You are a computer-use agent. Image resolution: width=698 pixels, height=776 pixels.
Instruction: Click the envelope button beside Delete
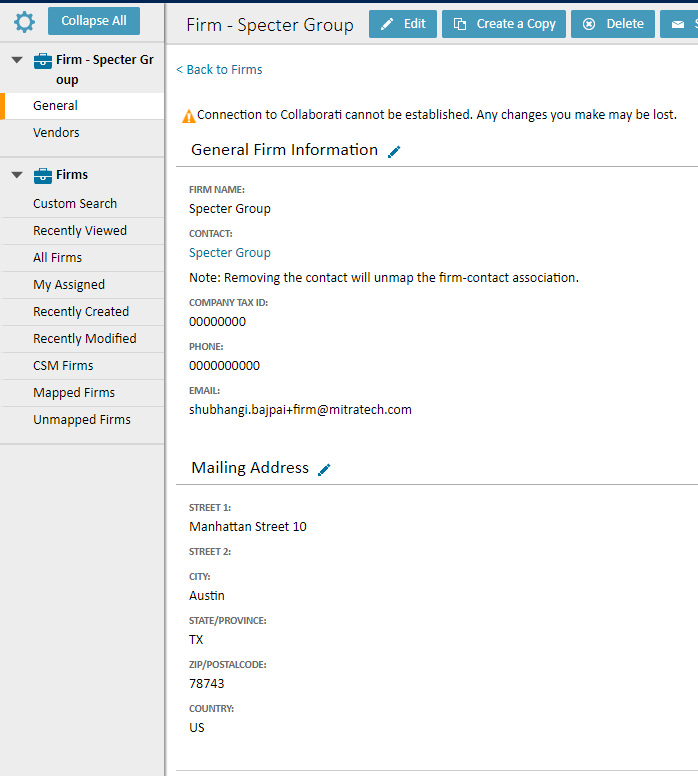click(x=679, y=24)
